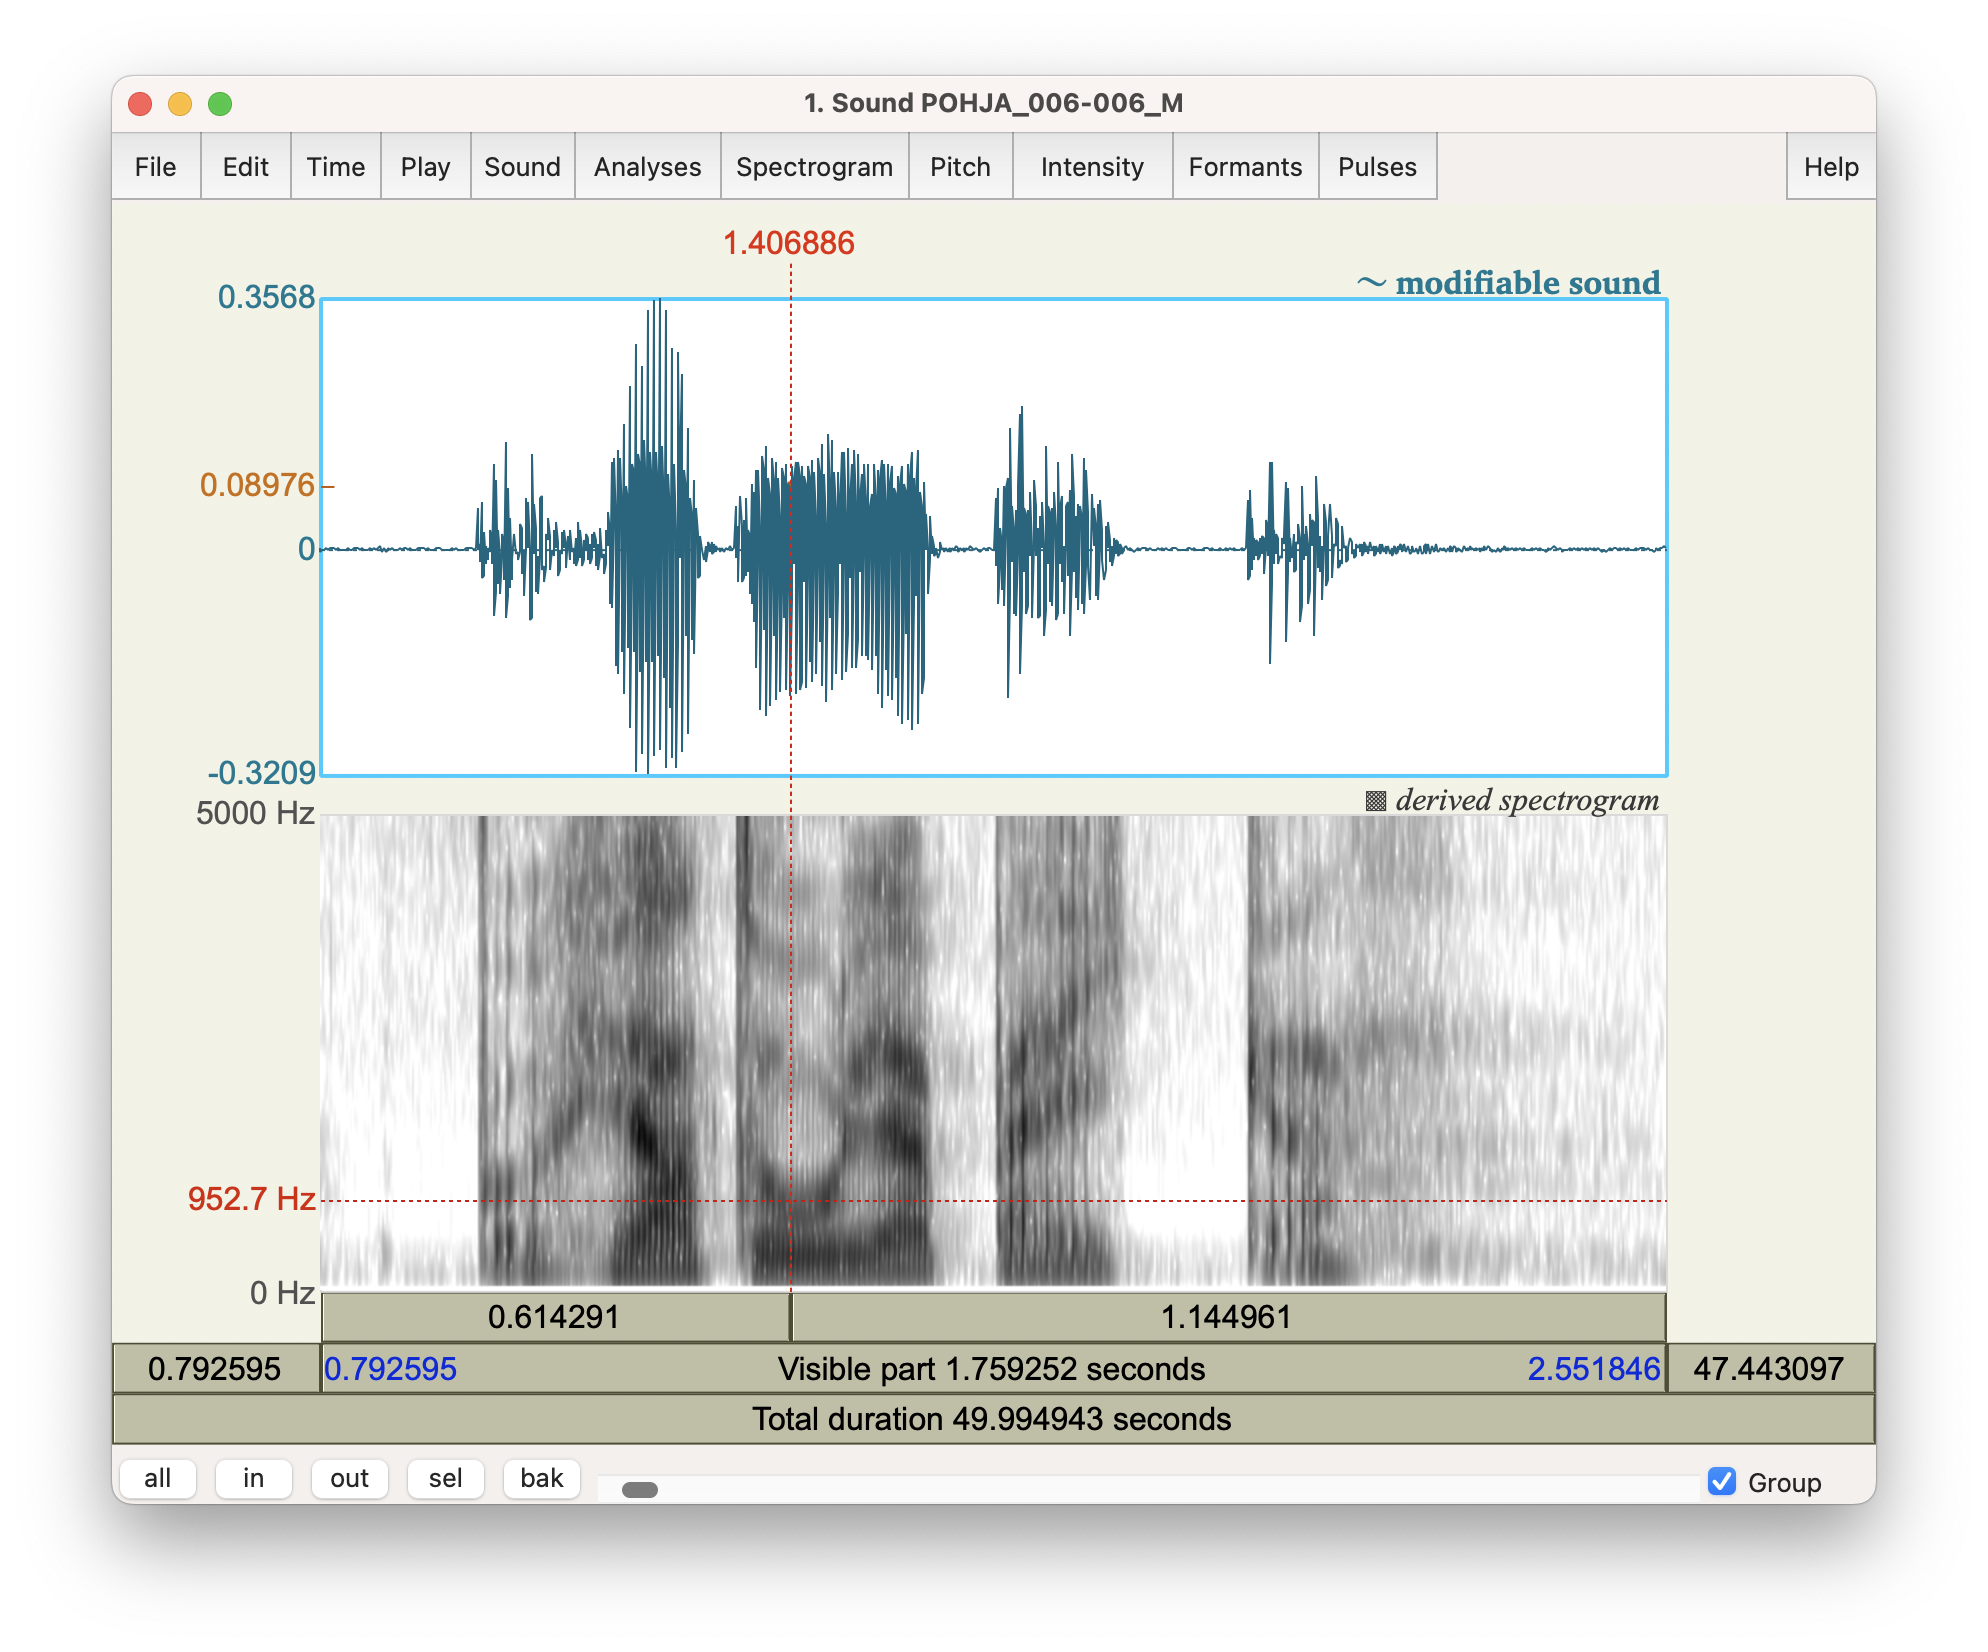Maximize the window with green button
The height and width of the screenshot is (1652, 1988).
[220, 104]
